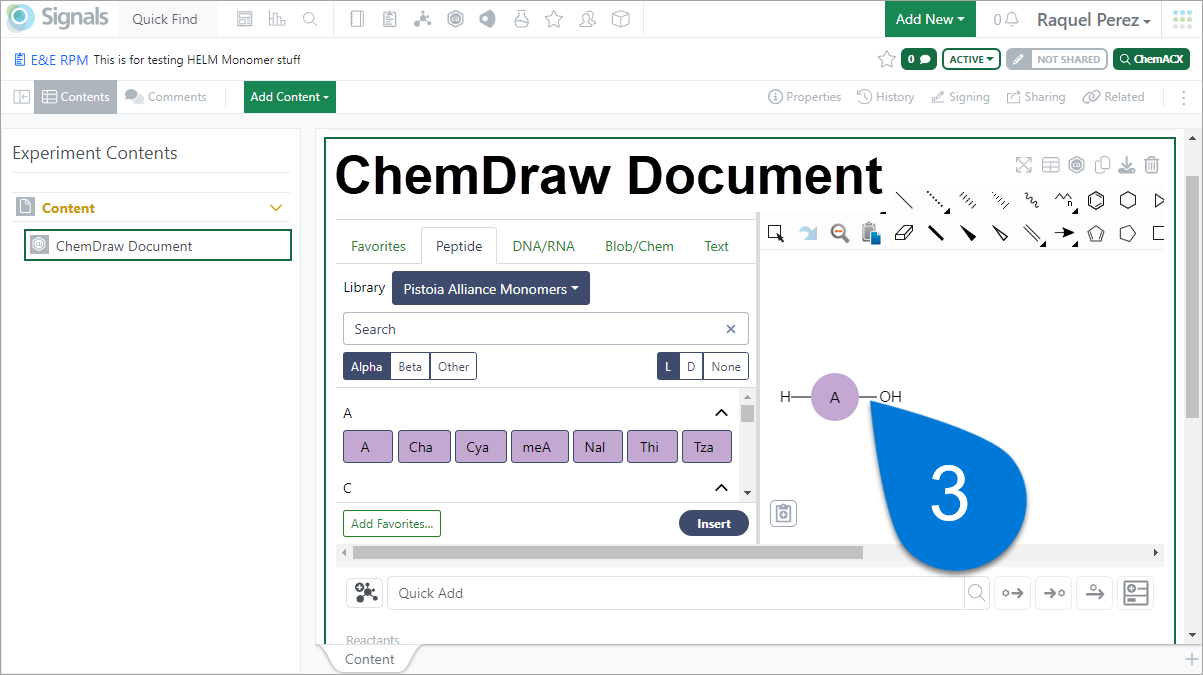
Task: Delete the ChemDraw Document with trash icon
Action: (x=1152, y=165)
